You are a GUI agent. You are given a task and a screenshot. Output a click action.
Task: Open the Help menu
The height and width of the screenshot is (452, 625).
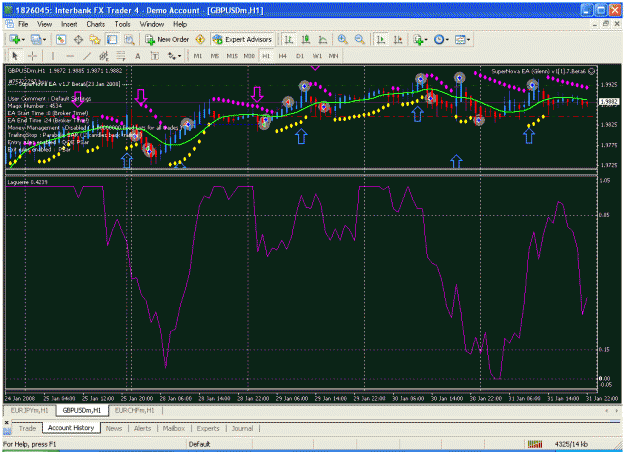click(x=180, y=24)
